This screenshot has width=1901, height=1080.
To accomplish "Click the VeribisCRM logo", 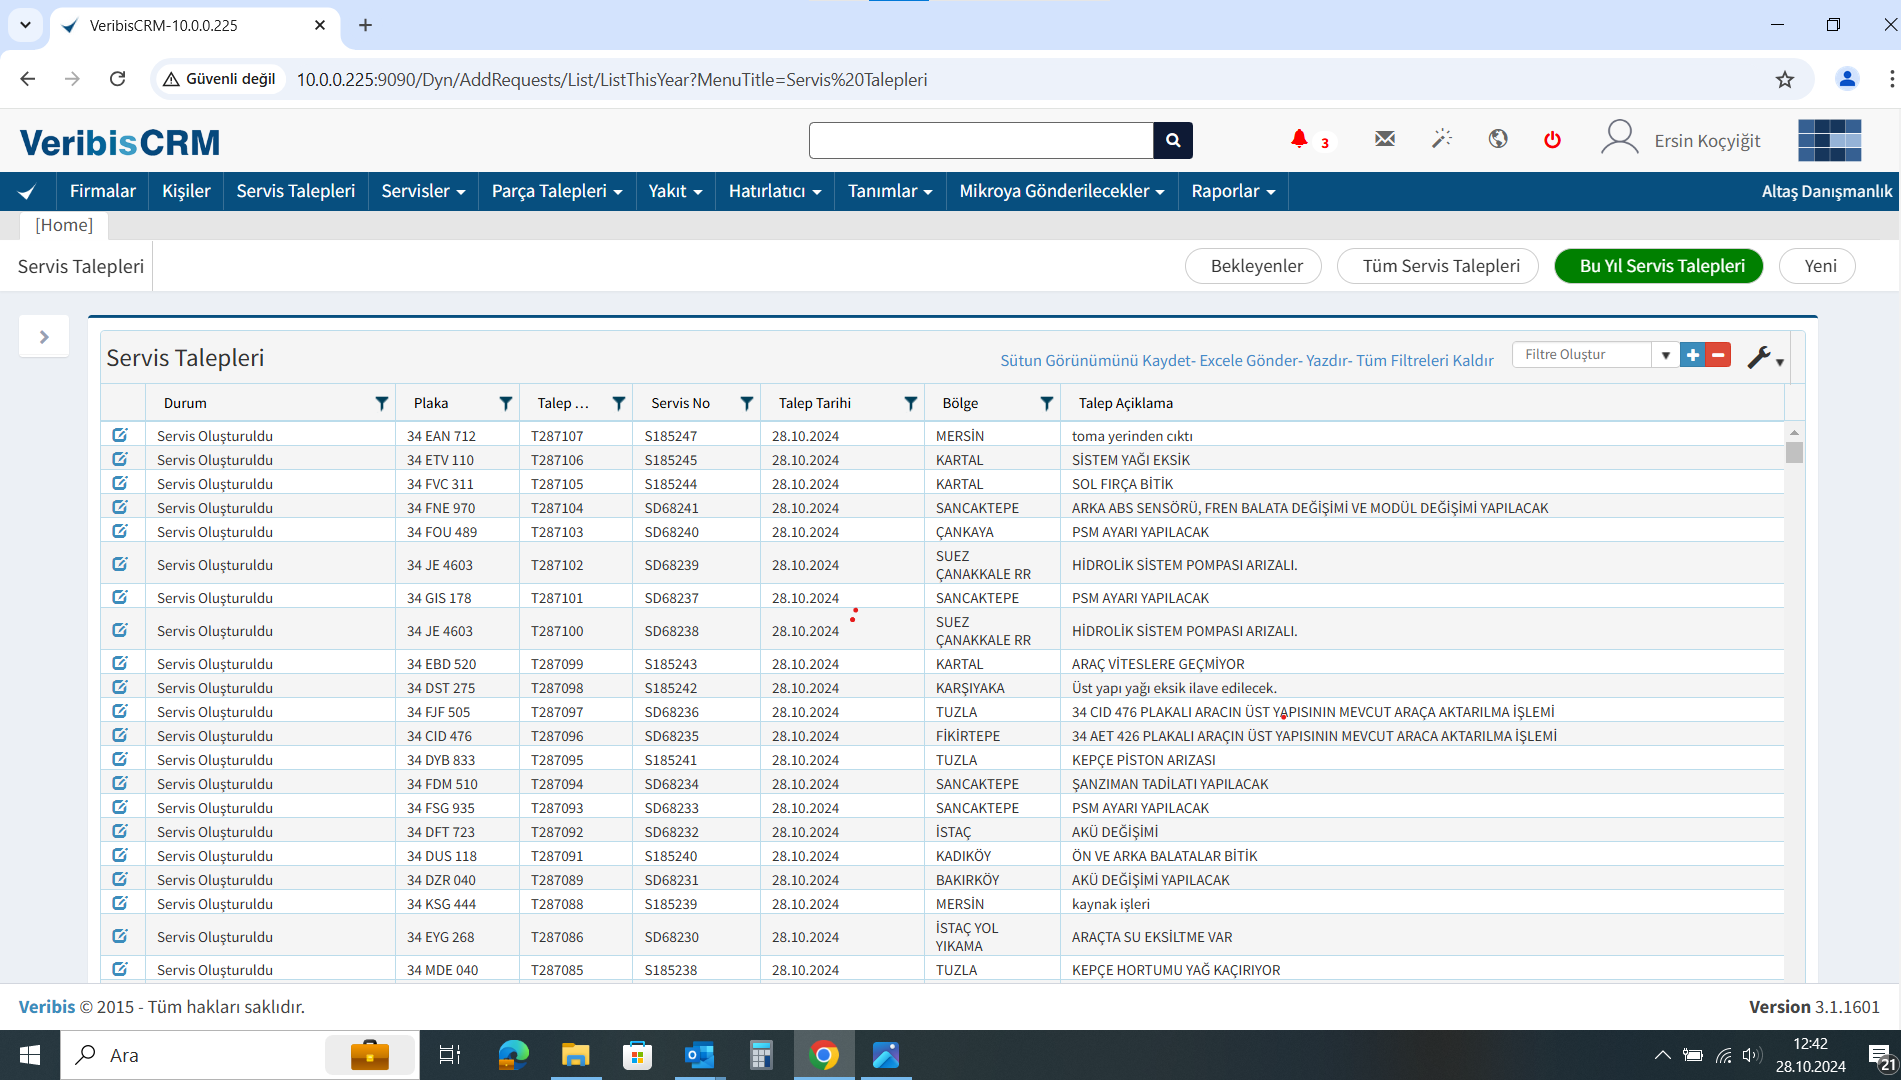I will pos(119,143).
